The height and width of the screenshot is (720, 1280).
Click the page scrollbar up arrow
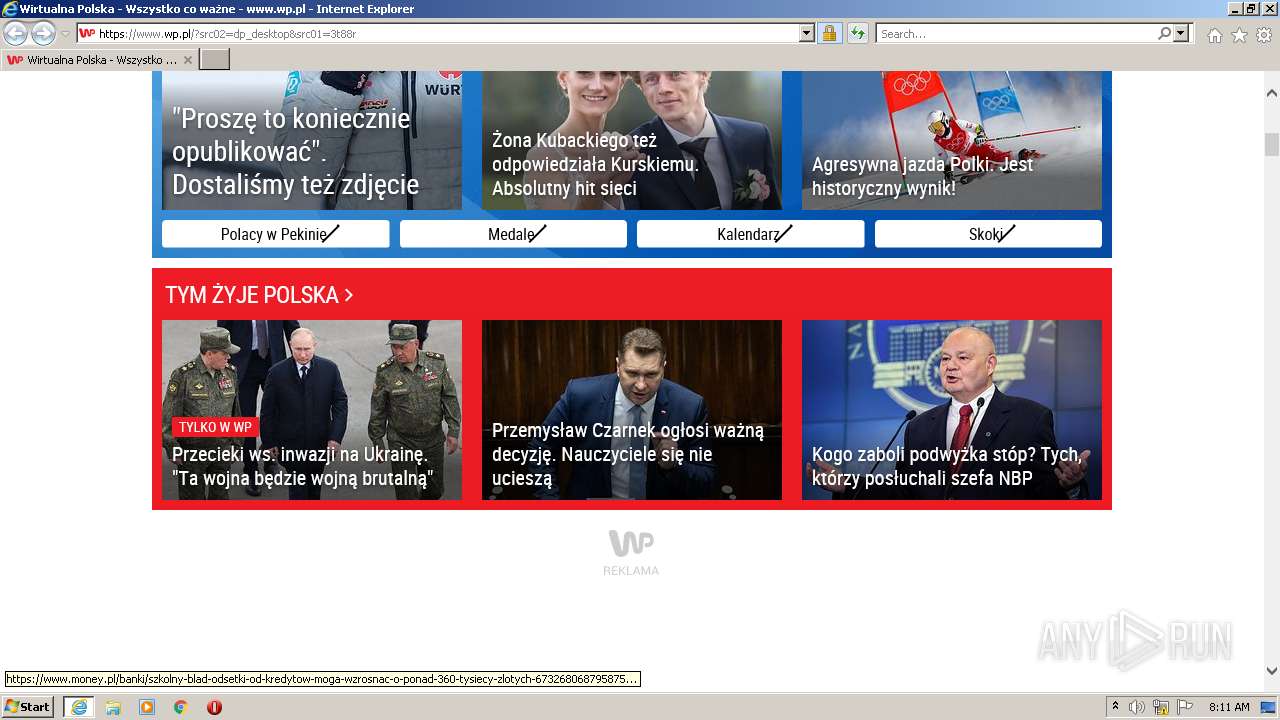1272,94
